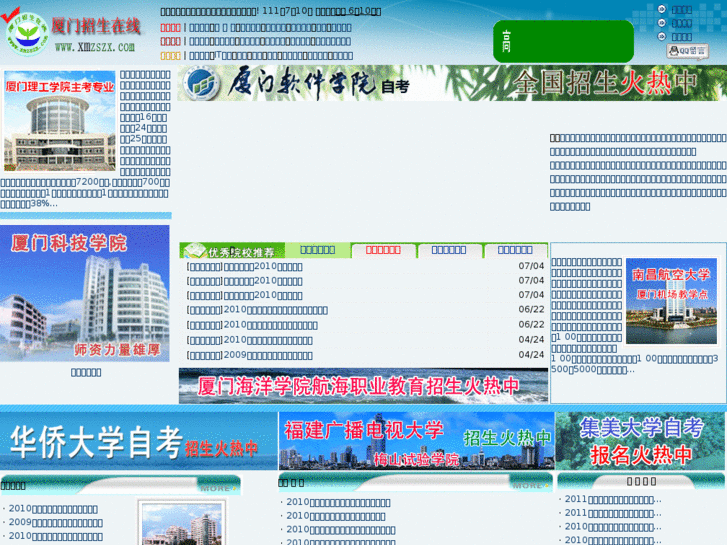
Task: Click the penguin icon on QQ留言
Action: click(x=674, y=50)
